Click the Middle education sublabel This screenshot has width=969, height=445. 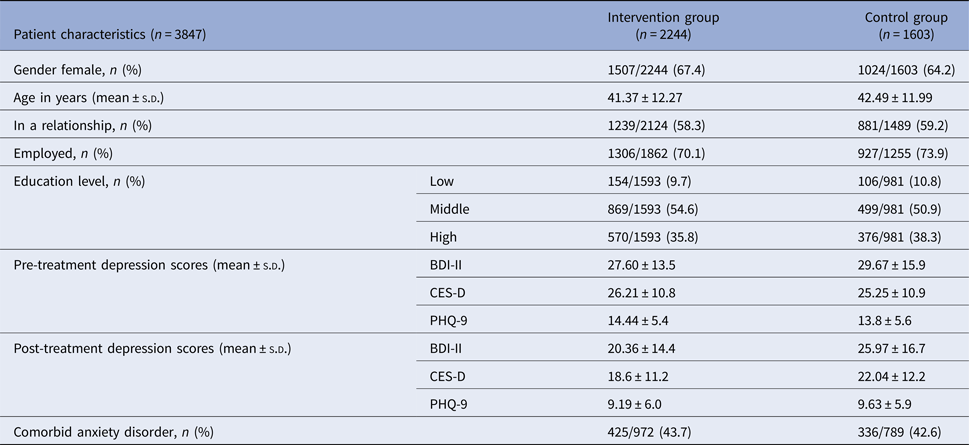click(x=450, y=209)
